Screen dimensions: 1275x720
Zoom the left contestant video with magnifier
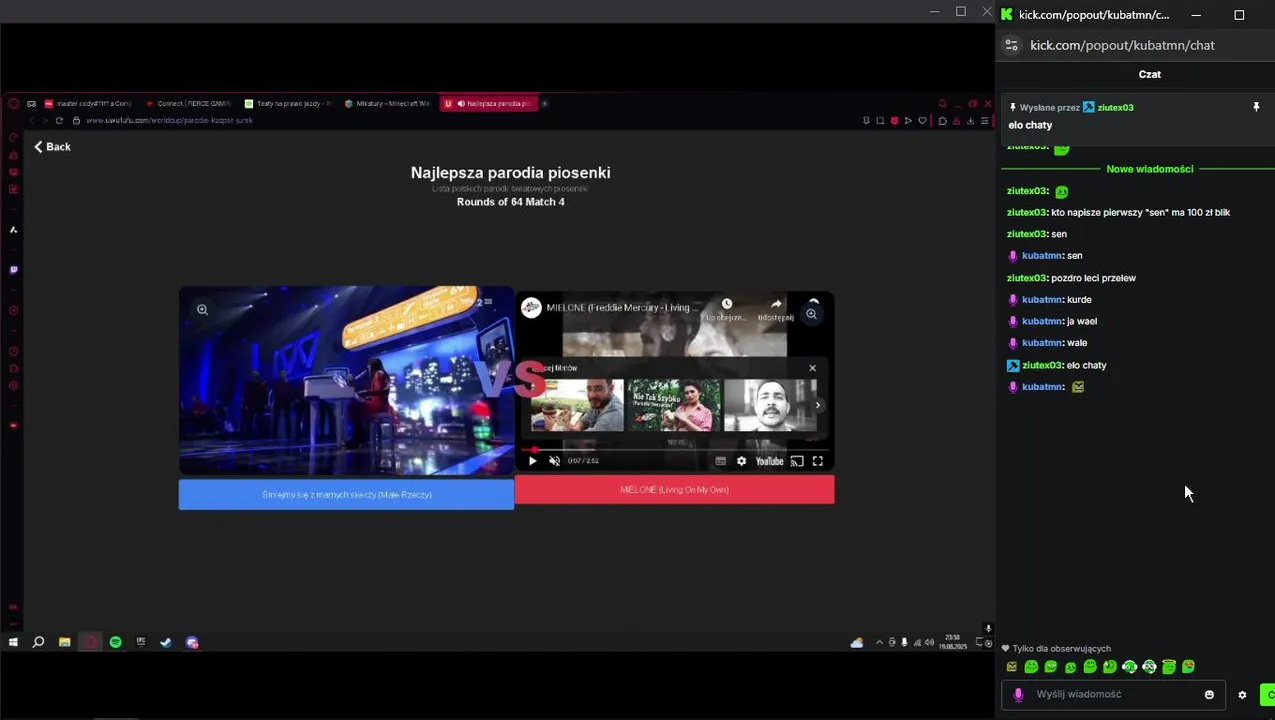point(202,310)
